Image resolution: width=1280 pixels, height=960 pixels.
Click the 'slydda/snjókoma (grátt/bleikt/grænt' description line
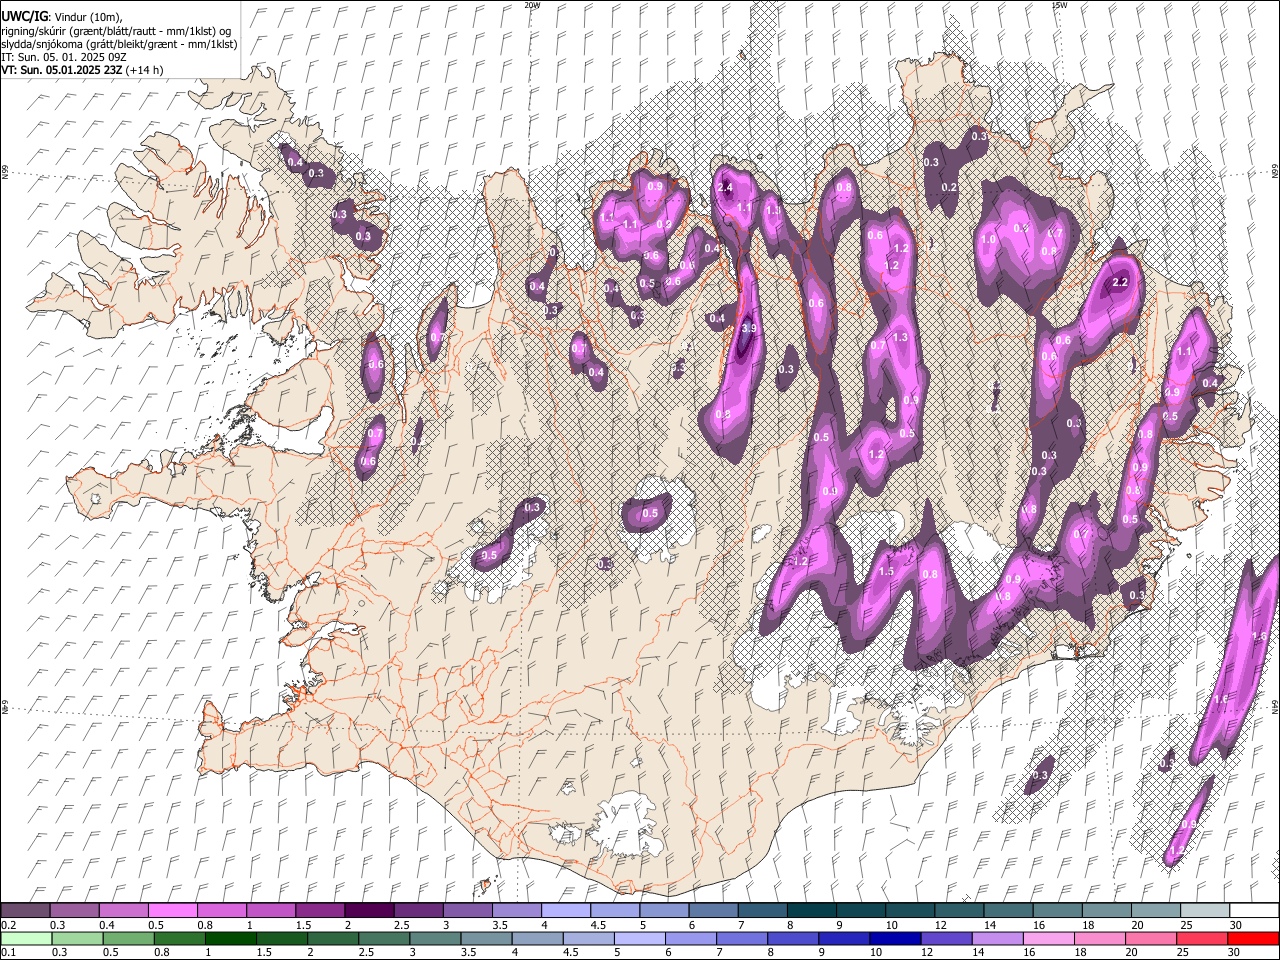point(119,44)
